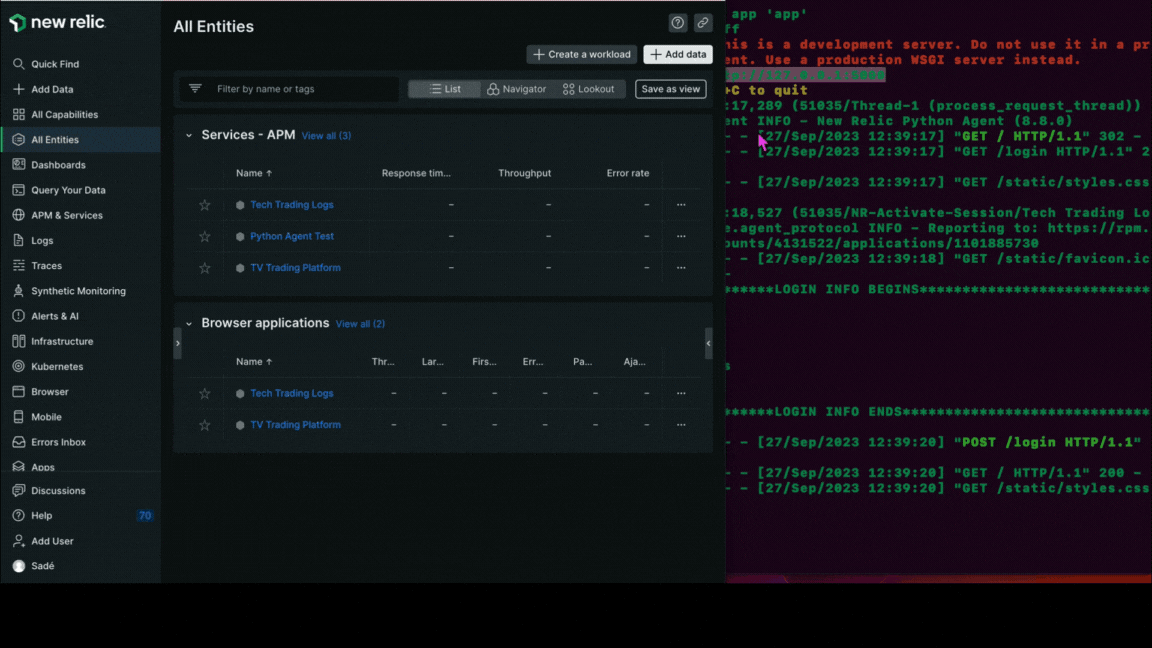Open the help question mark icon

click(677, 22)
